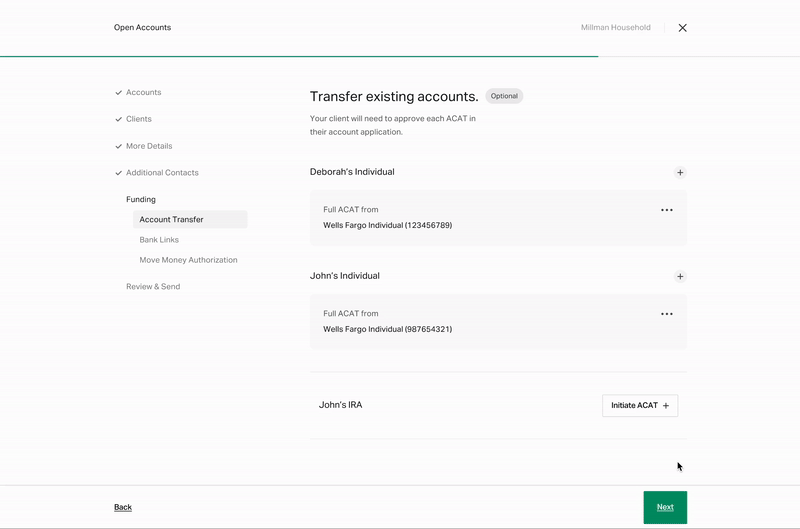This screenshot has width=800, height=529.
Task: Click the checkmark icon beside Additional Contacts
Action: 118,173
